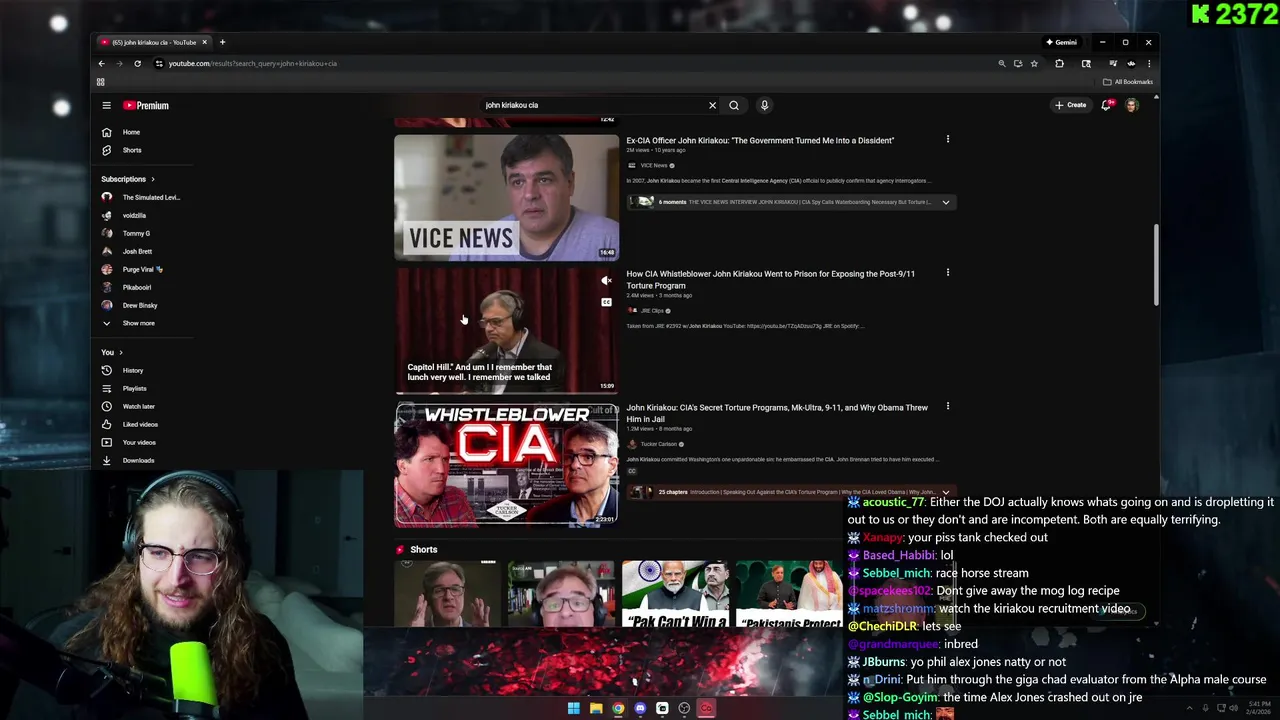Play the Whistleblower CIA Tucker thumbnail

(506, 465)
